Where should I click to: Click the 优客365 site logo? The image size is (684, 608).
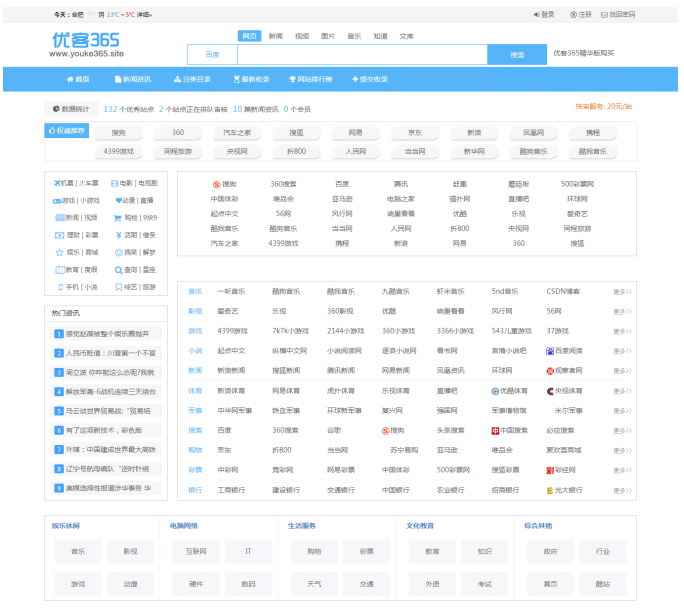(86, 44)
